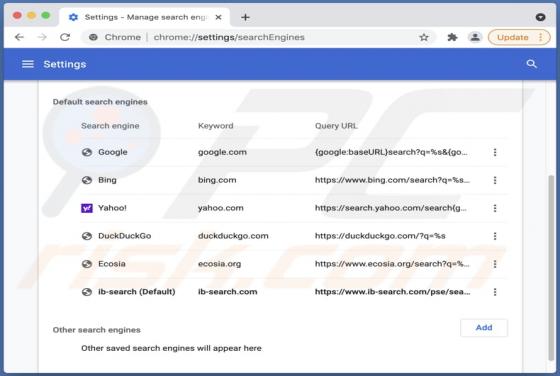
Task: Open a new tab with plus
Action: click(x=245, y=17)
